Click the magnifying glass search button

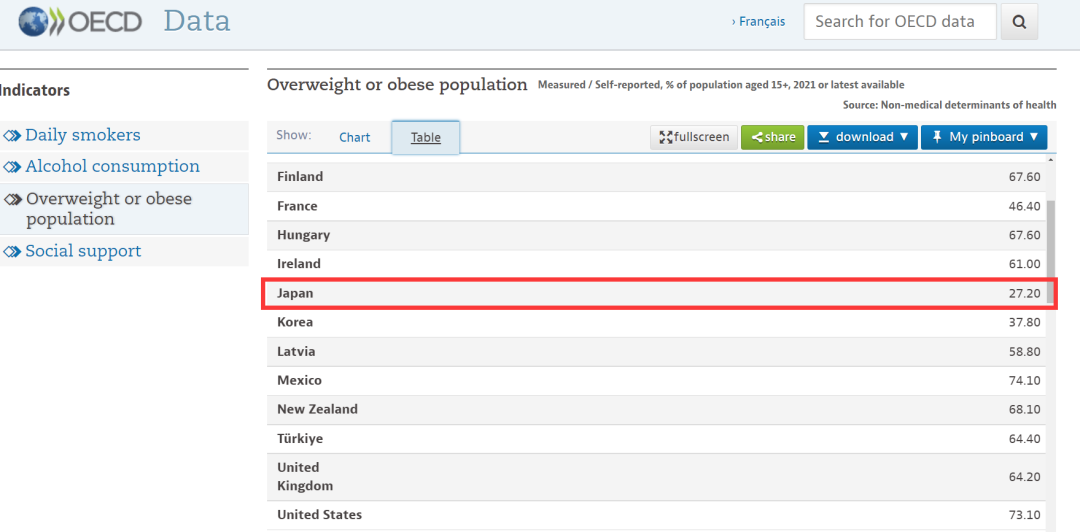[x=1019, y=22]
